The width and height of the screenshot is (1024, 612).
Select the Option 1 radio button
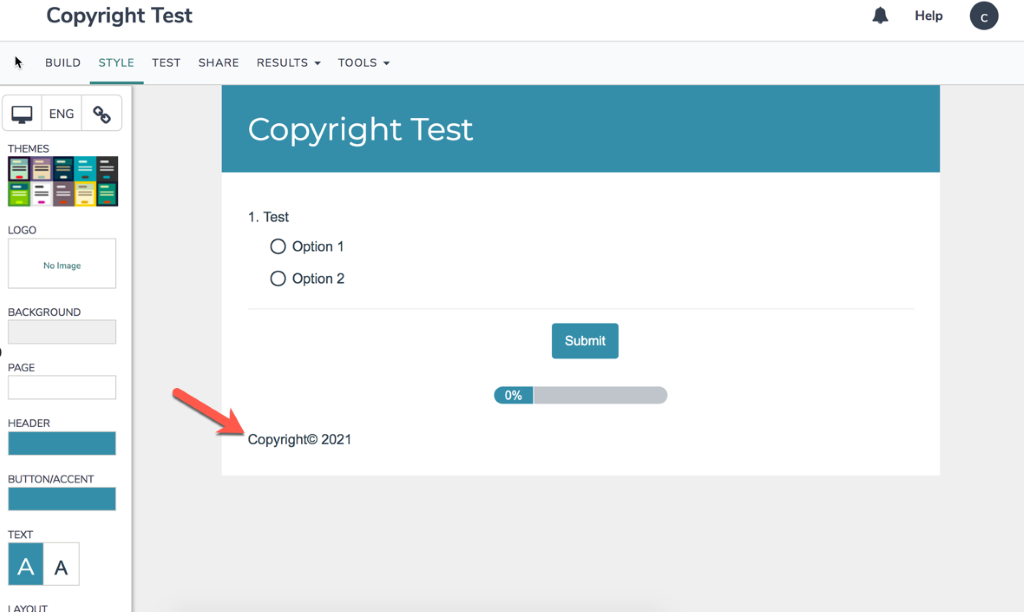coord(278,247)
